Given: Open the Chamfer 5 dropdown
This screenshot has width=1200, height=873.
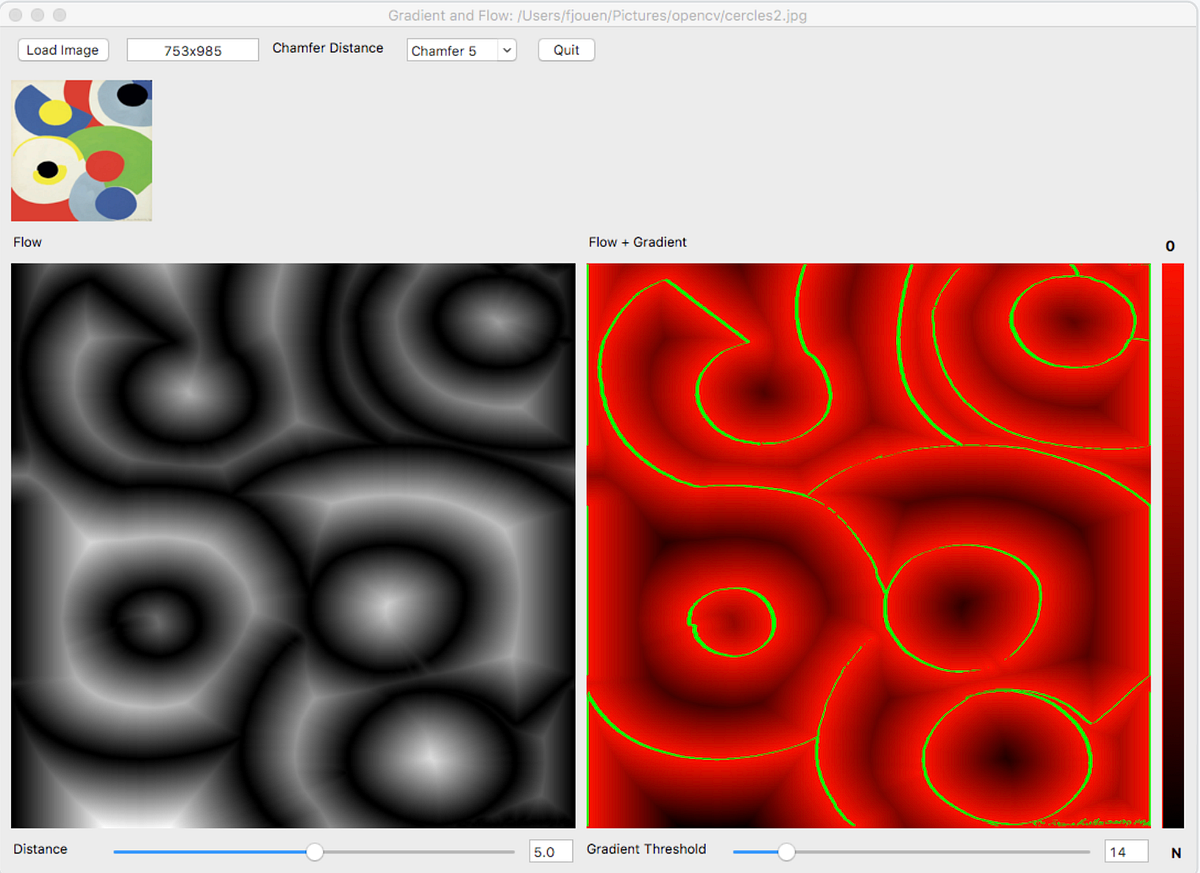Looking at the screenshot, I should (x=461, y=50).
